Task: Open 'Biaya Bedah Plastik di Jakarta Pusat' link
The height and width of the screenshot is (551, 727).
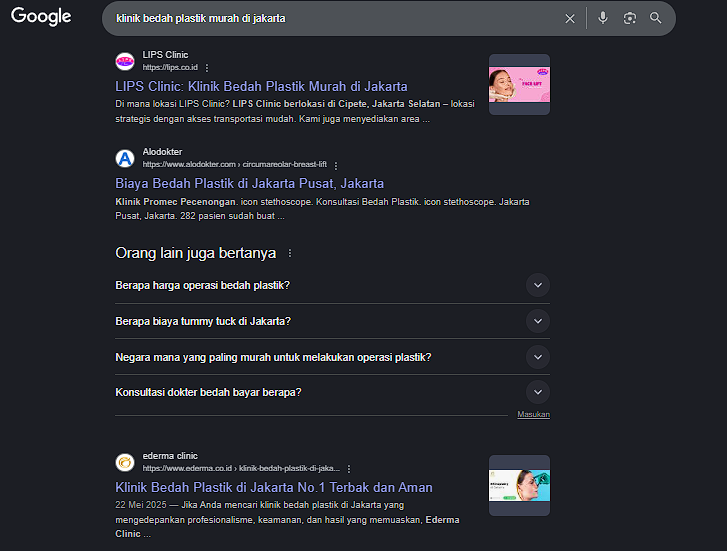Action: pos(249,183)
